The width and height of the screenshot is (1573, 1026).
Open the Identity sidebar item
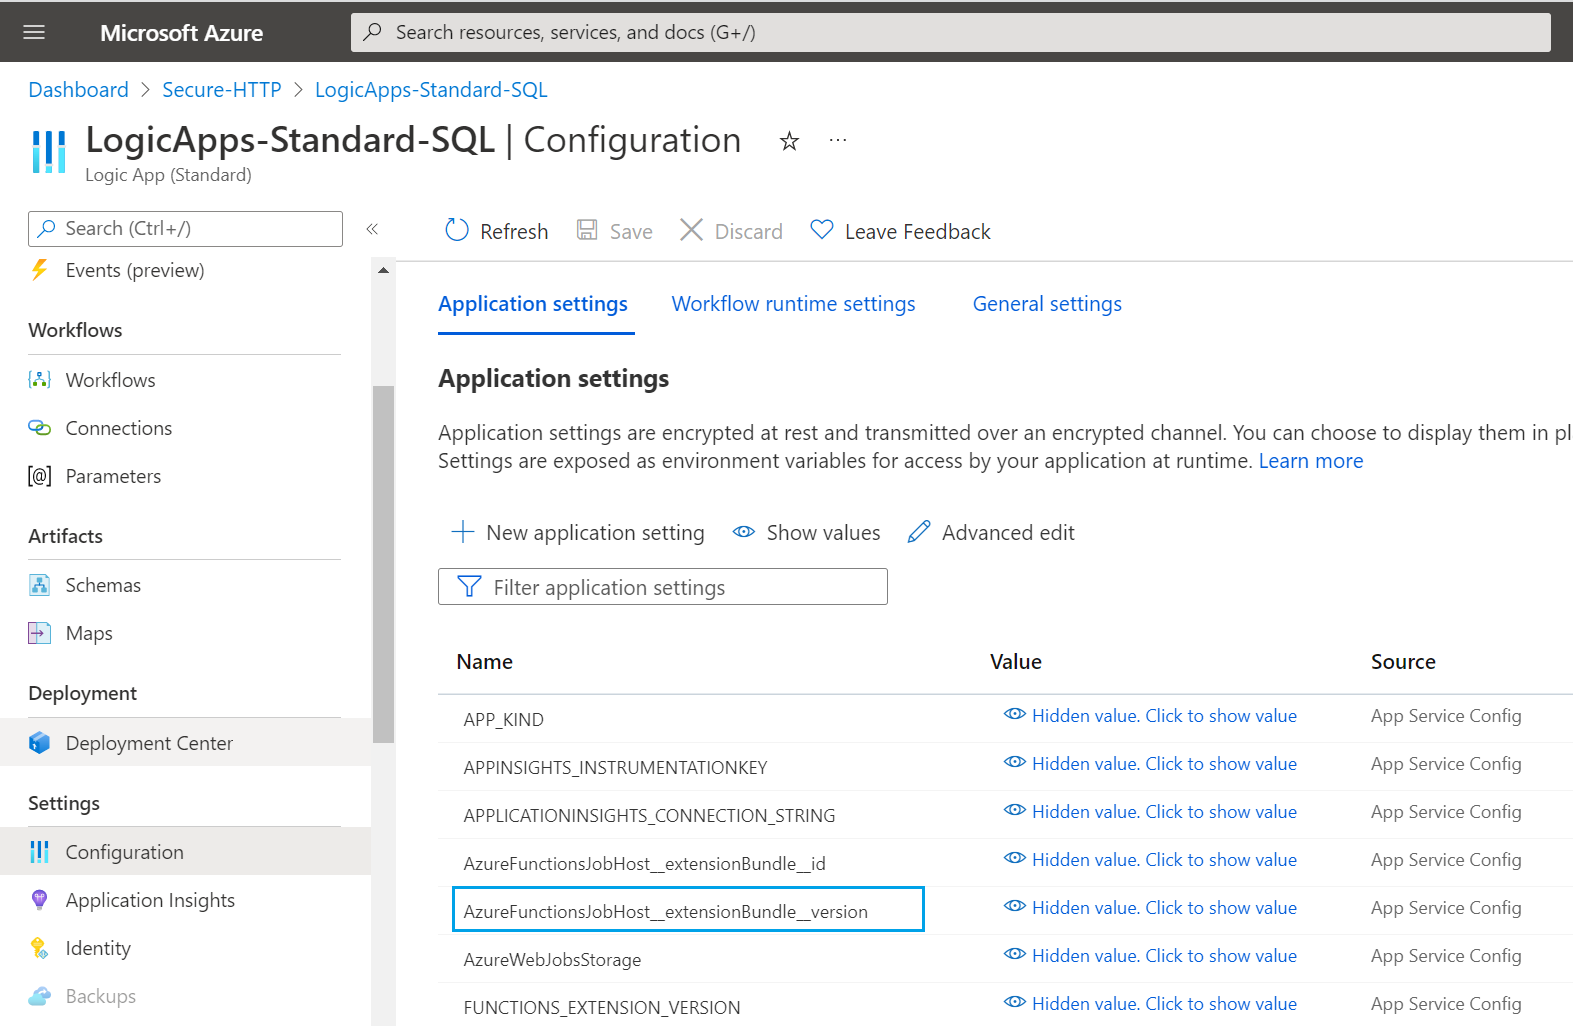click(98, 948)
